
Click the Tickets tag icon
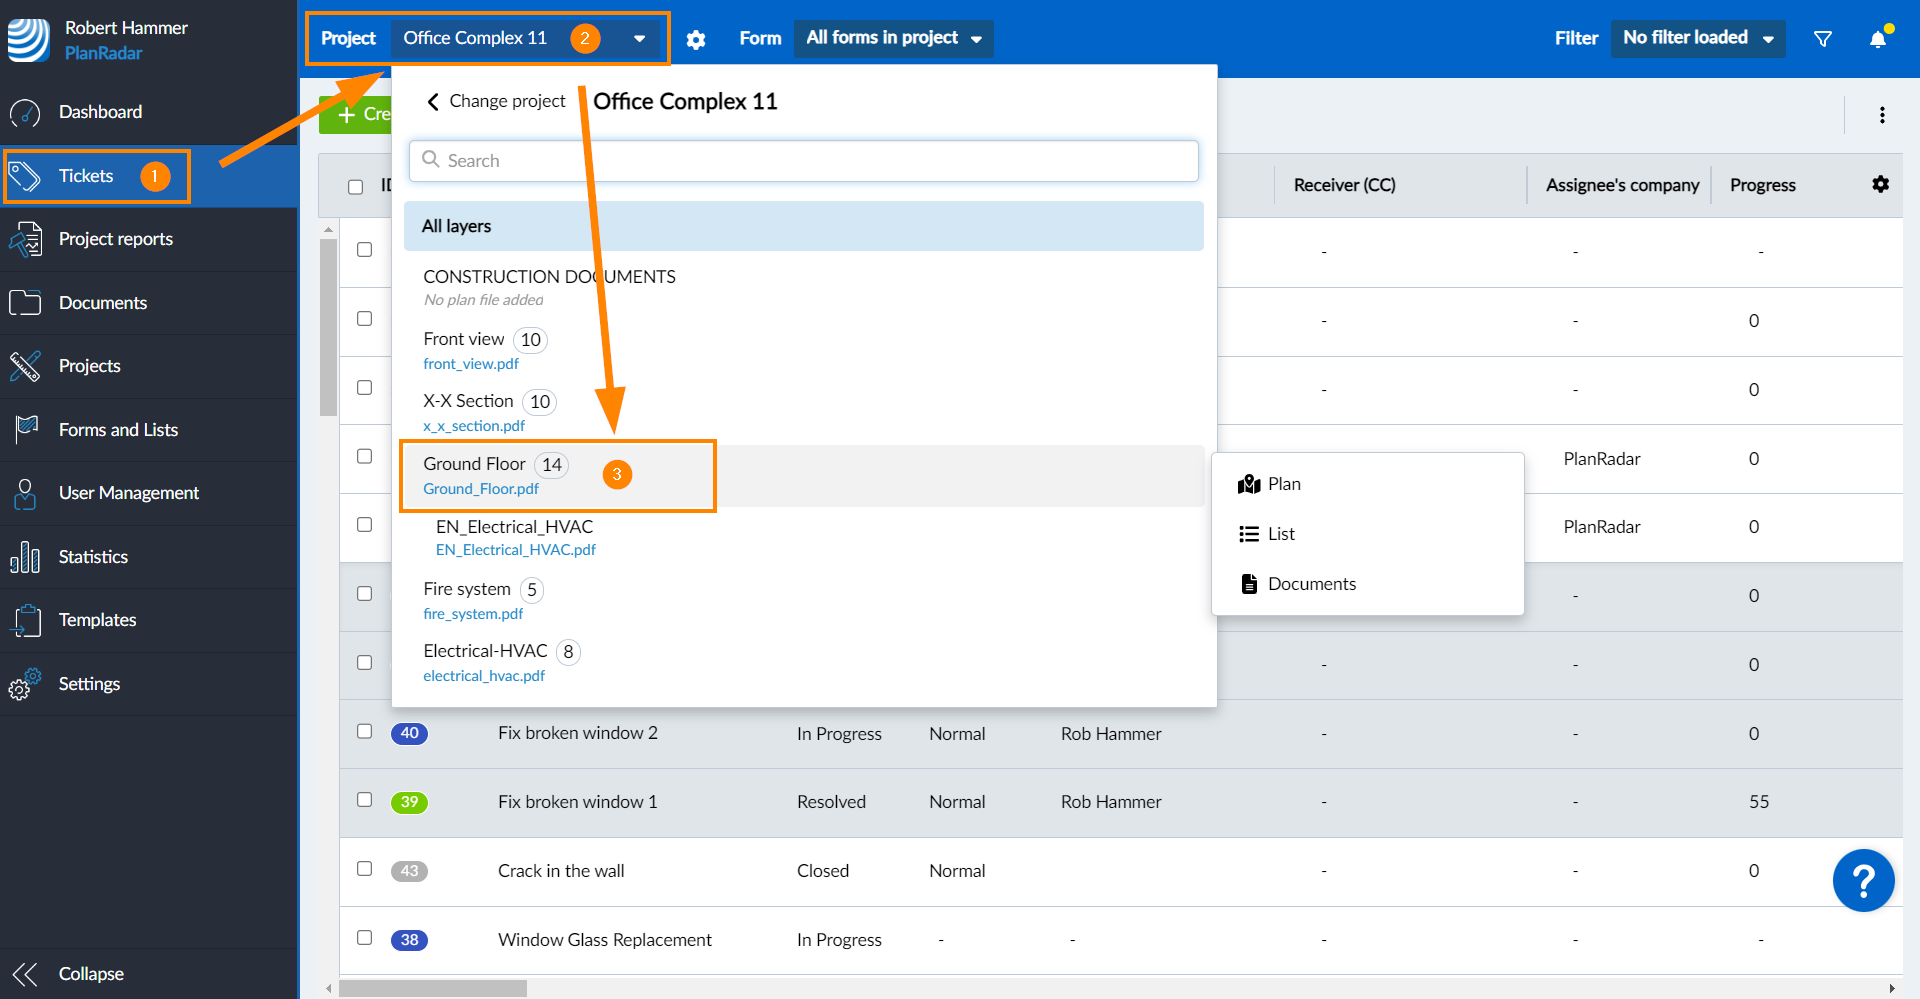[x=25, y=177]
